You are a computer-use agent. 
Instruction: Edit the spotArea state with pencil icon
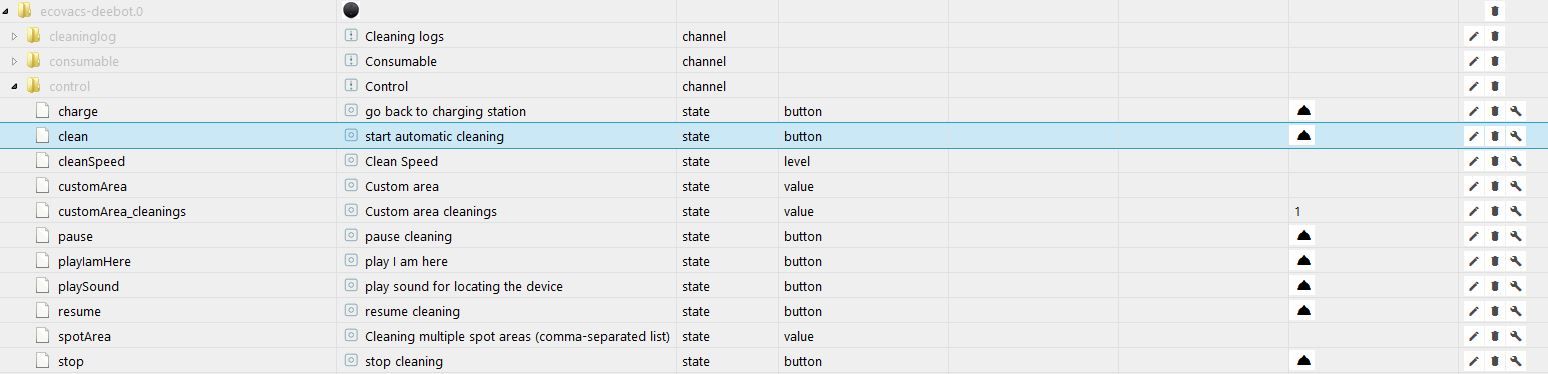(1473, 336)
